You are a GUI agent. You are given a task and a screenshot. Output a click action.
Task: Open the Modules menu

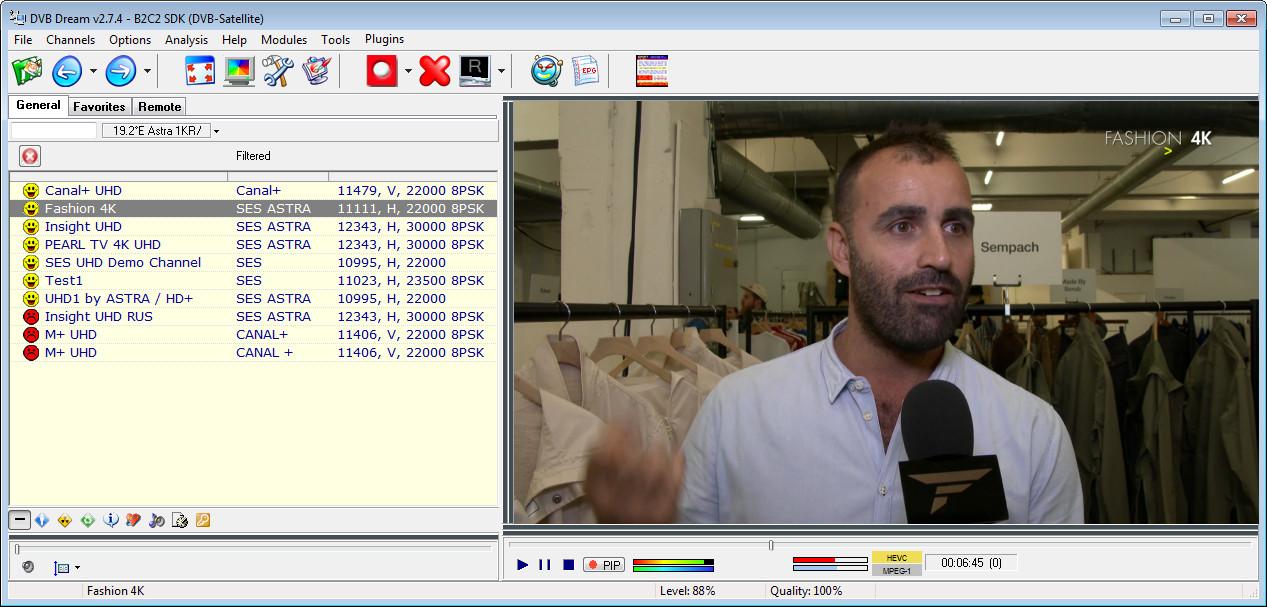[284, 40]
